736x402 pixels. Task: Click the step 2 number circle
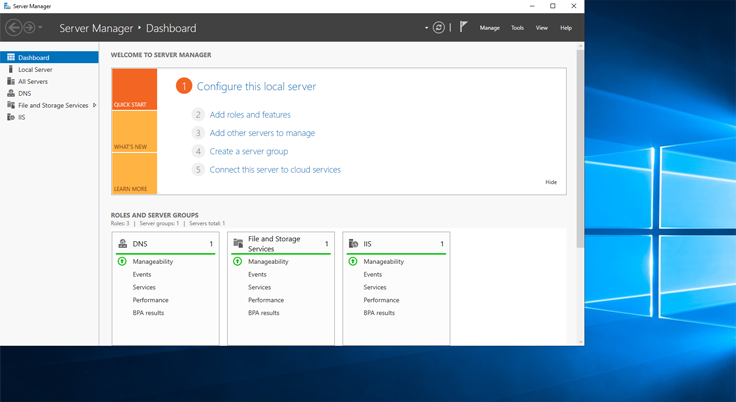[x=198, y=115]
